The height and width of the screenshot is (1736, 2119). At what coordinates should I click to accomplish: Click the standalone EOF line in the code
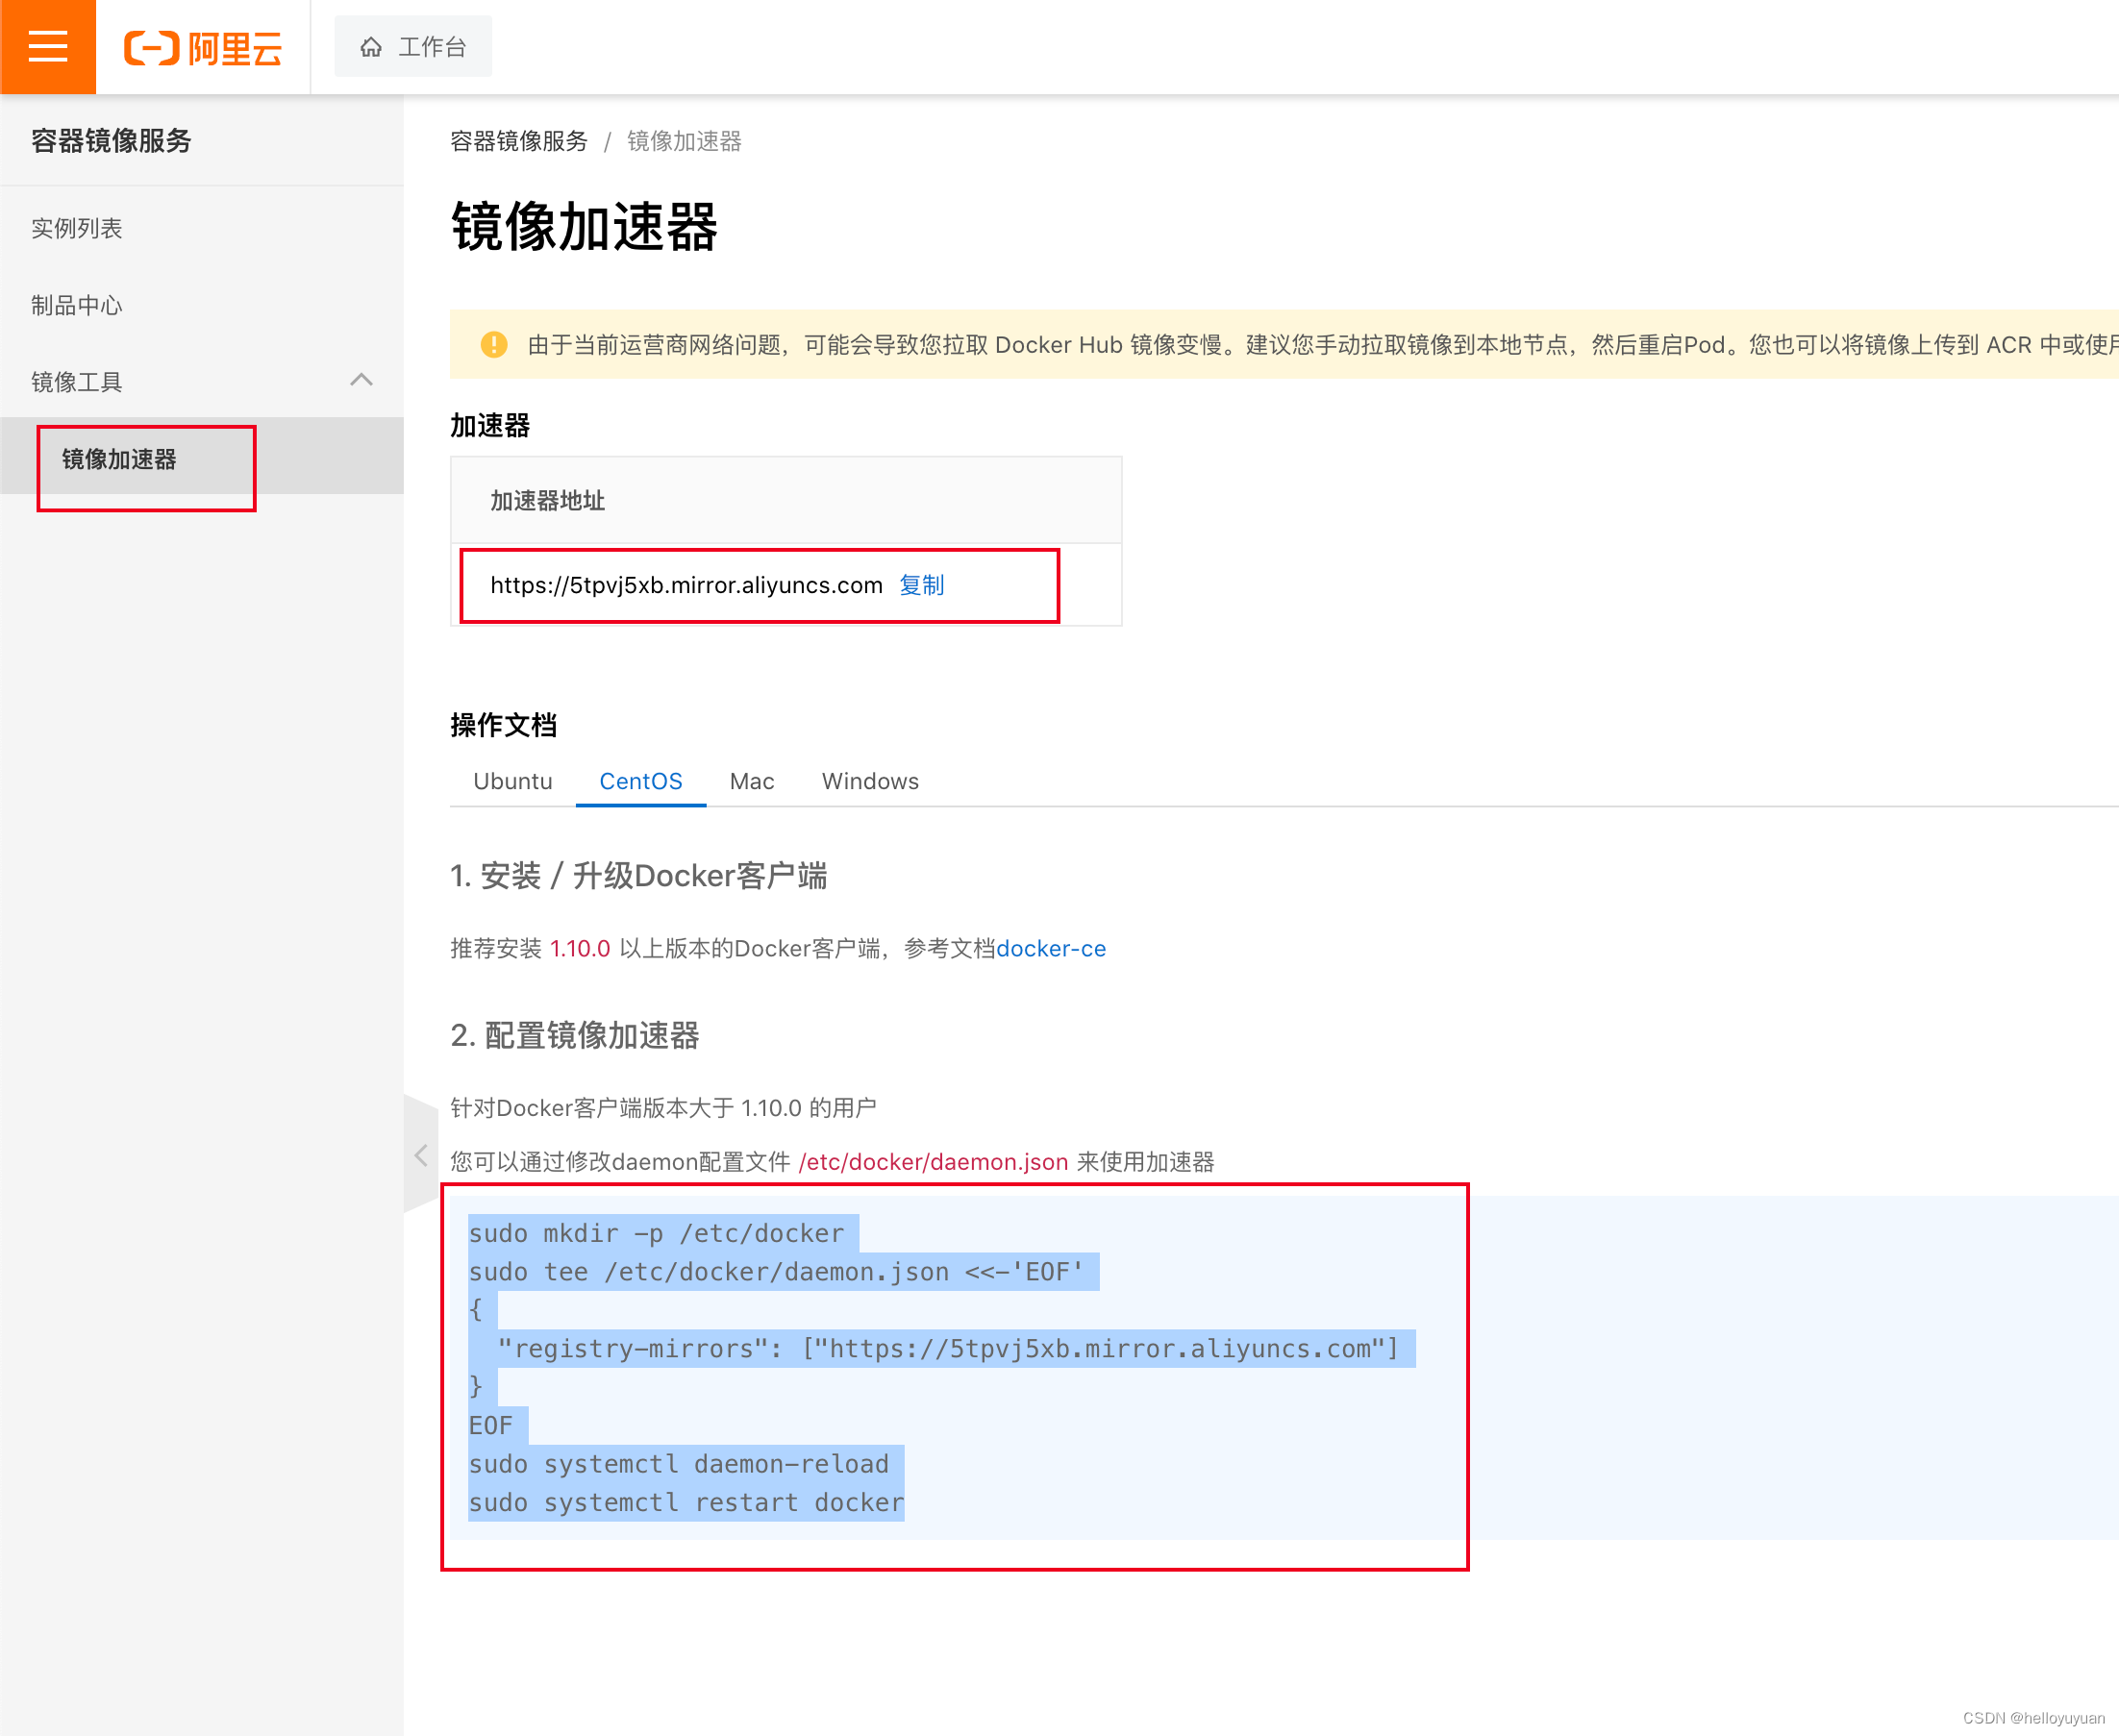491,1425
